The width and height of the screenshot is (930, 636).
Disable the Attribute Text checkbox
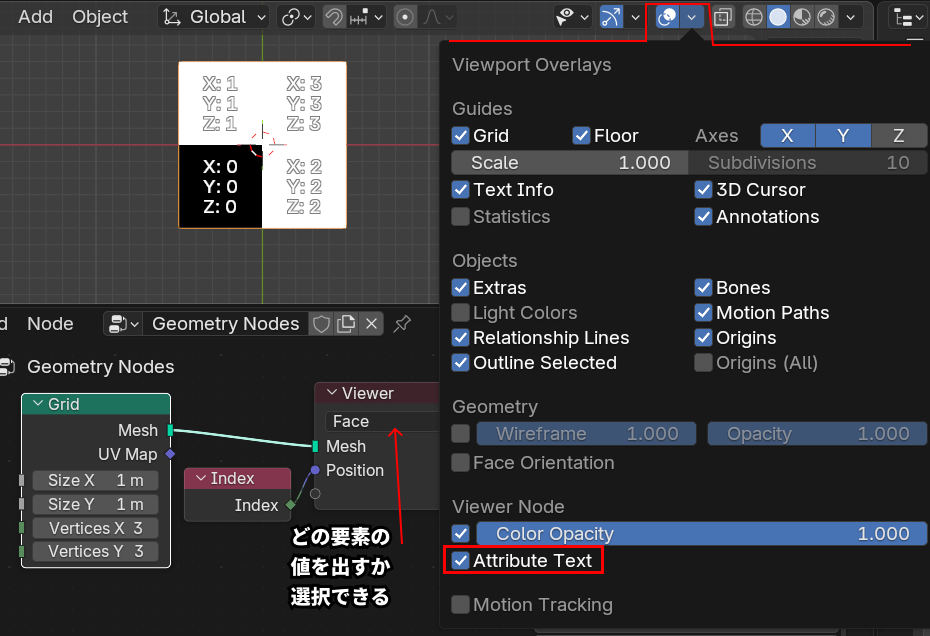click(461, 561)
